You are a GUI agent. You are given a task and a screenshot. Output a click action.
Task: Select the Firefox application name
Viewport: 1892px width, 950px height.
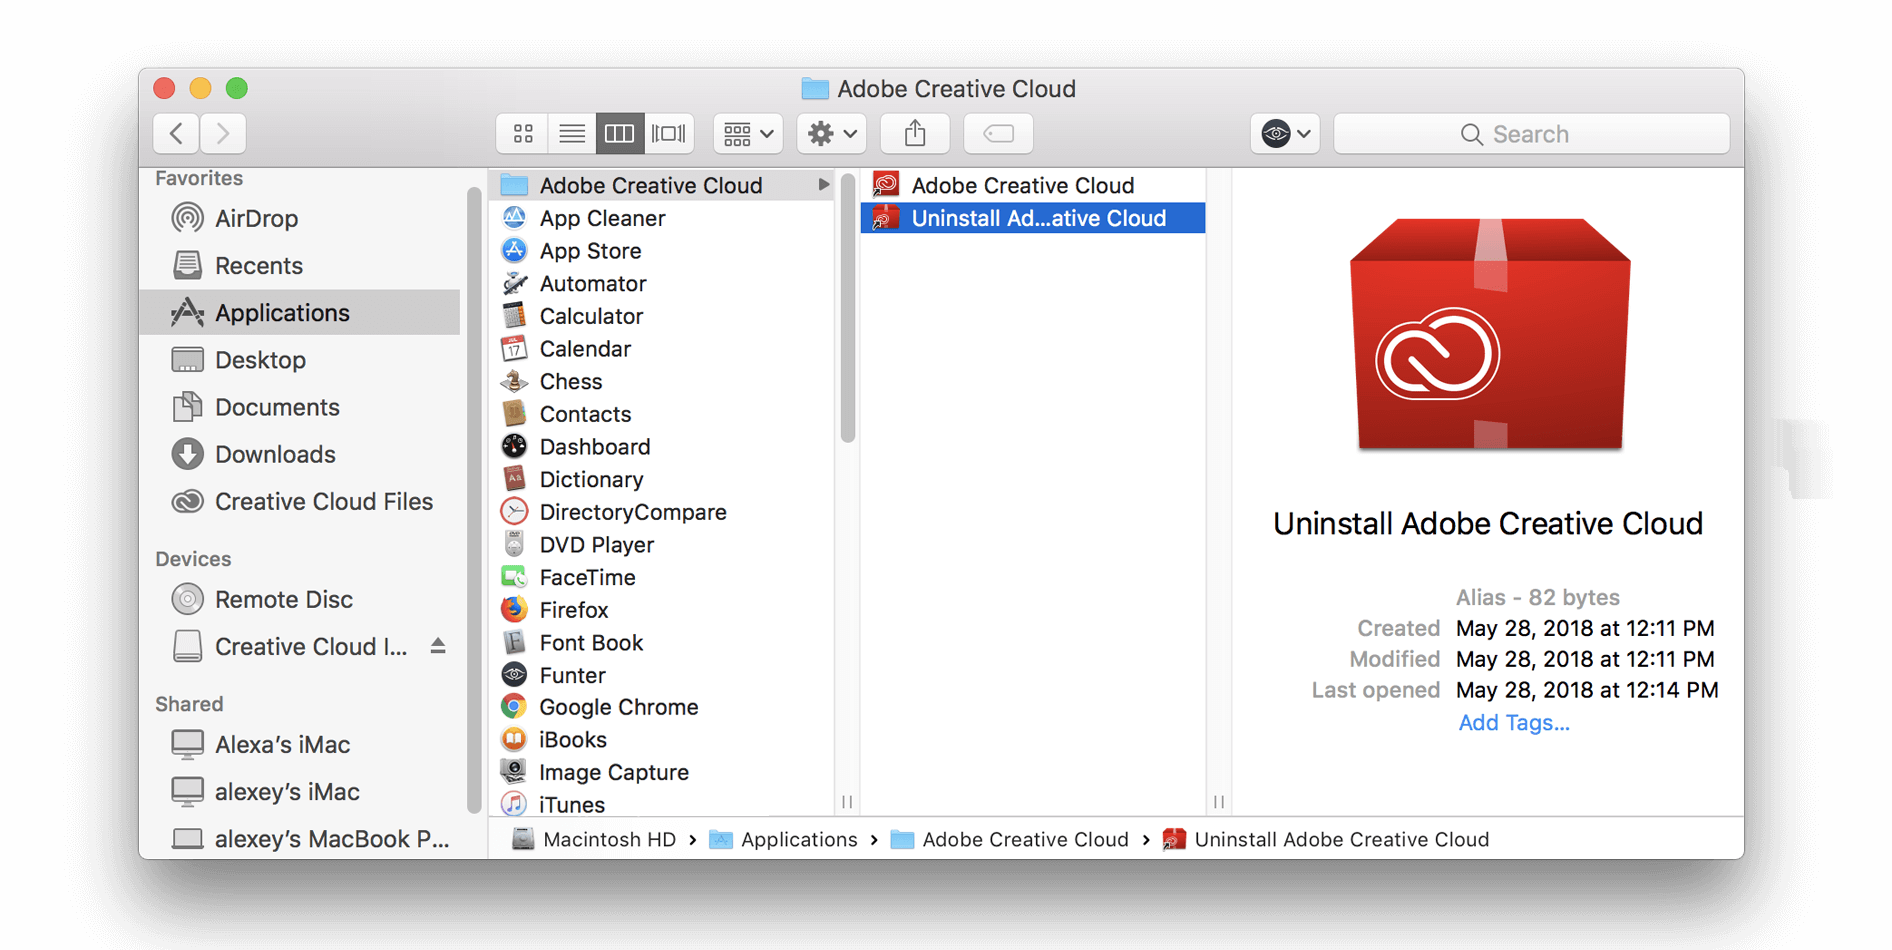[x=574, y=610]
